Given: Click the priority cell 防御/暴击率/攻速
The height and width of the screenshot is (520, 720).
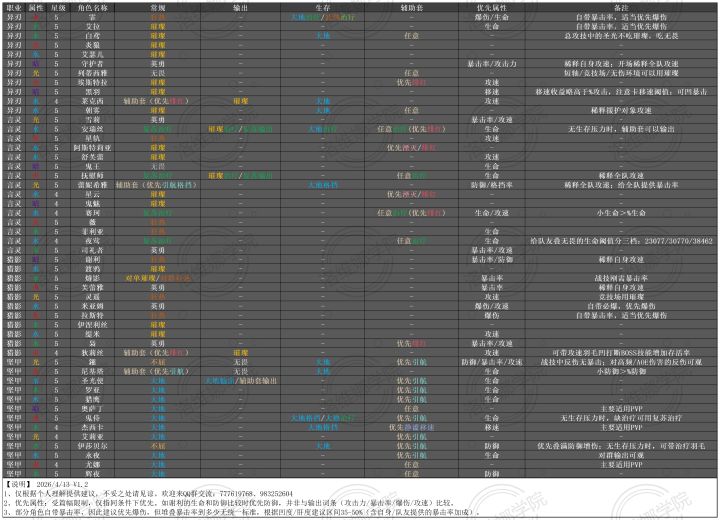Looking at the screenshot, I should (492, 362).
